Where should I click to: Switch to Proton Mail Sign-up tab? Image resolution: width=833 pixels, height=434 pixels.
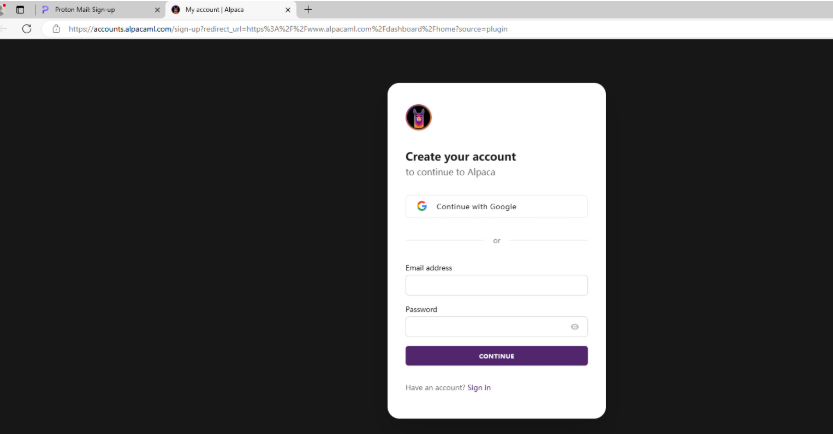pos(90,10)
